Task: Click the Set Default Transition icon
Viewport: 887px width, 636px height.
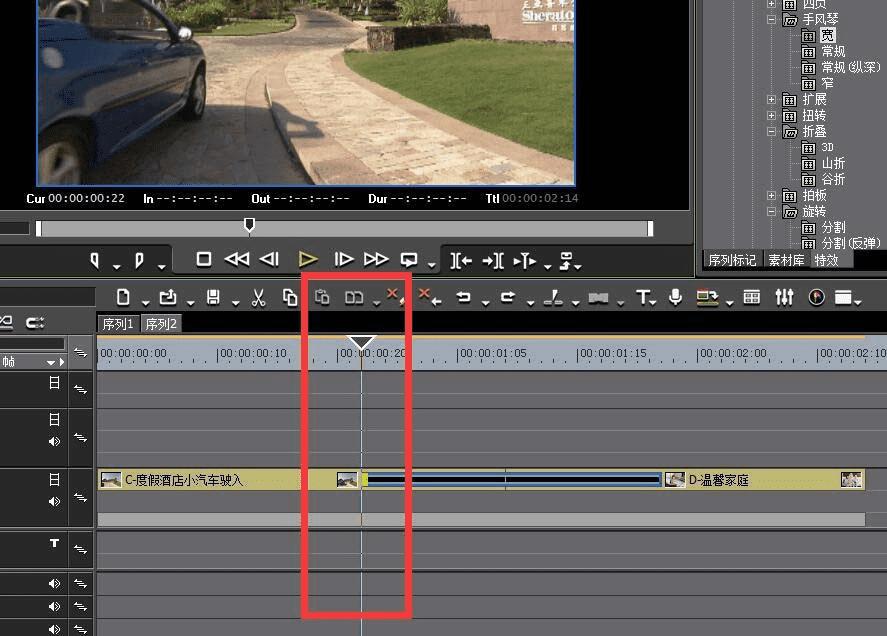Action: pyautogui.click(x=598, y=298)
